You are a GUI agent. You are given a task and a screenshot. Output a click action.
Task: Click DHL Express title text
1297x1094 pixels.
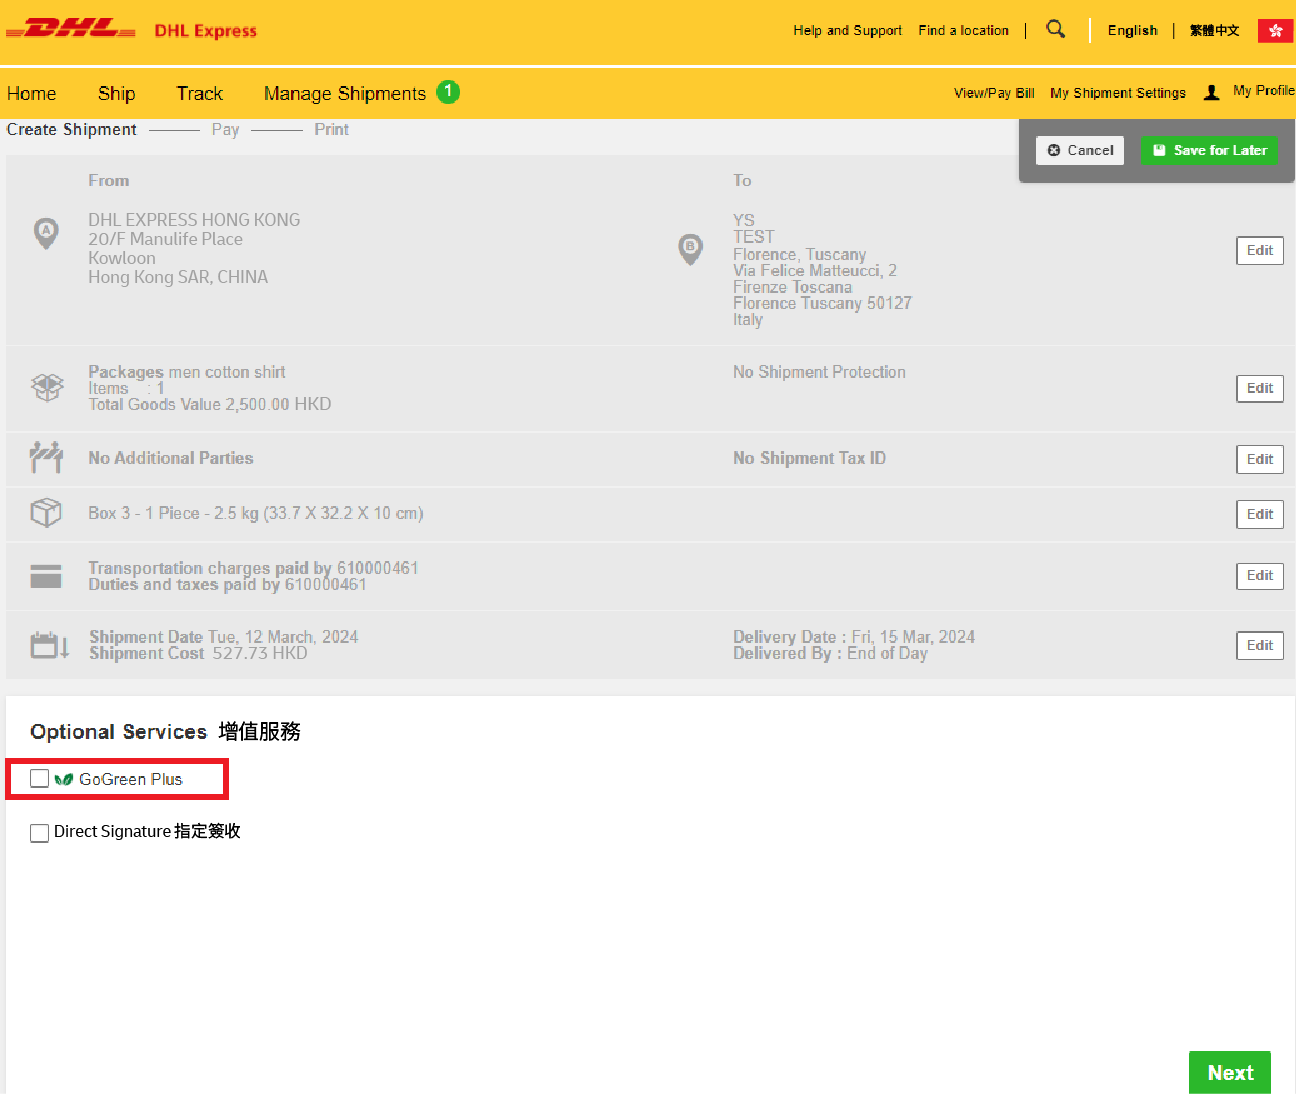tap(206, 31)
